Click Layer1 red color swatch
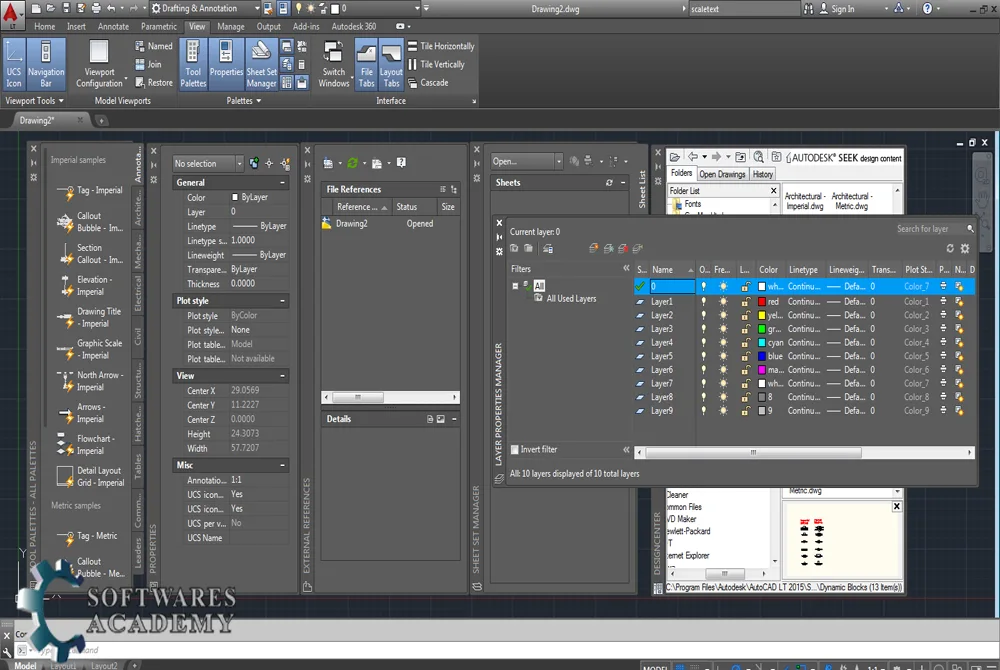The image size is (1000, 670). coord(761,302)
